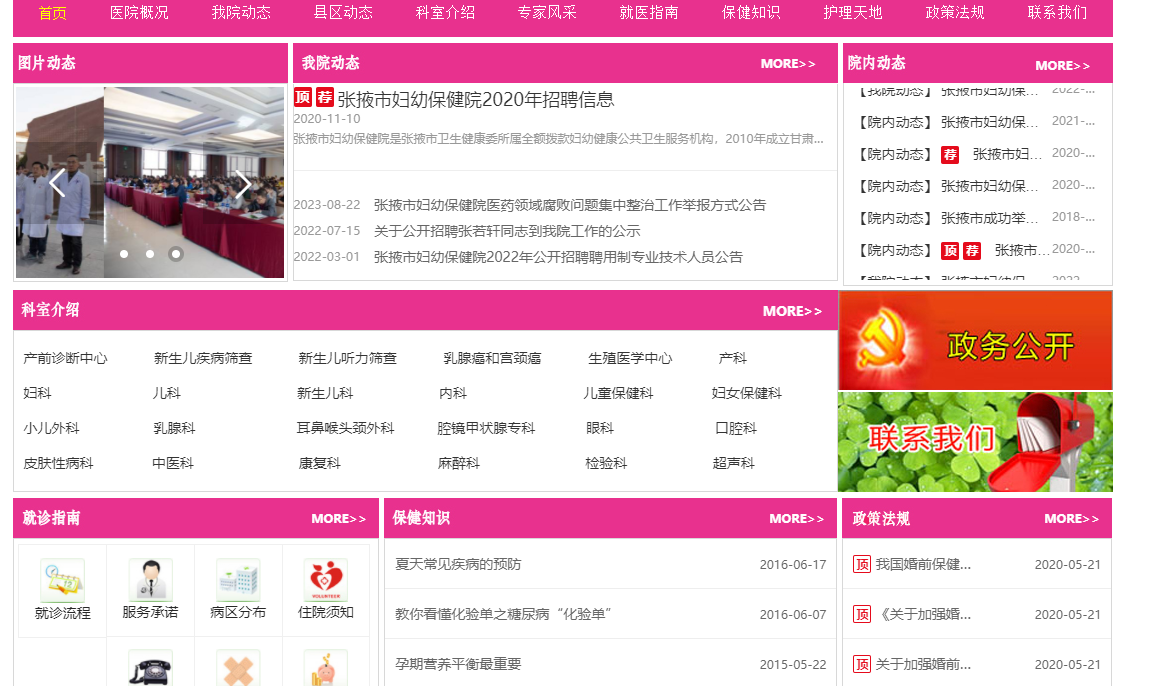This screenshot has width=1162, height=686.
Task: Open the 新生儿疾病筛查 department
Action: point(203,359)
